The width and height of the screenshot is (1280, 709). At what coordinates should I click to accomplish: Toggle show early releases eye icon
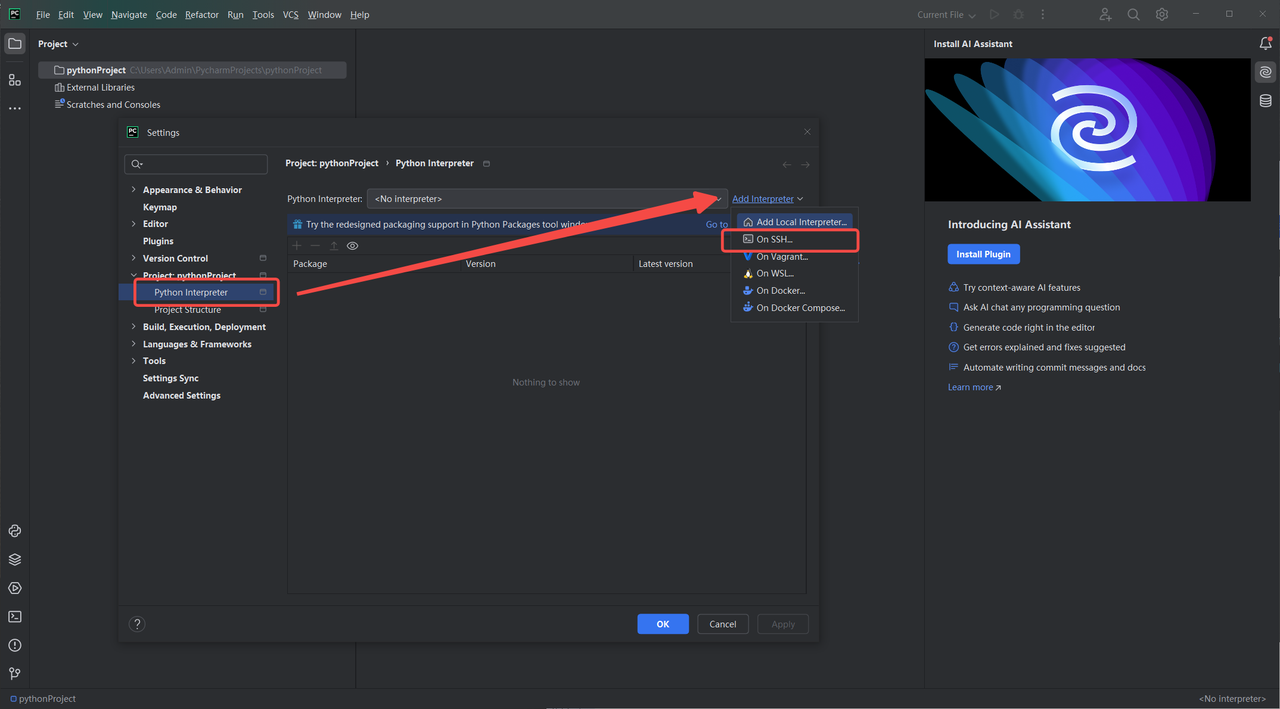click(352, 246)
